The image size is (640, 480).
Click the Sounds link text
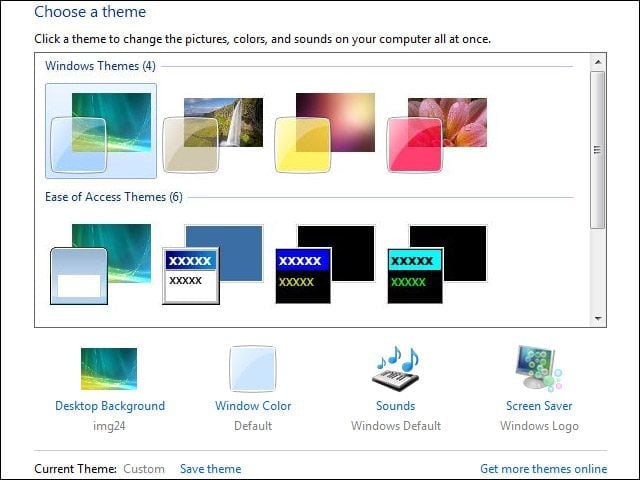coord(396,406)
